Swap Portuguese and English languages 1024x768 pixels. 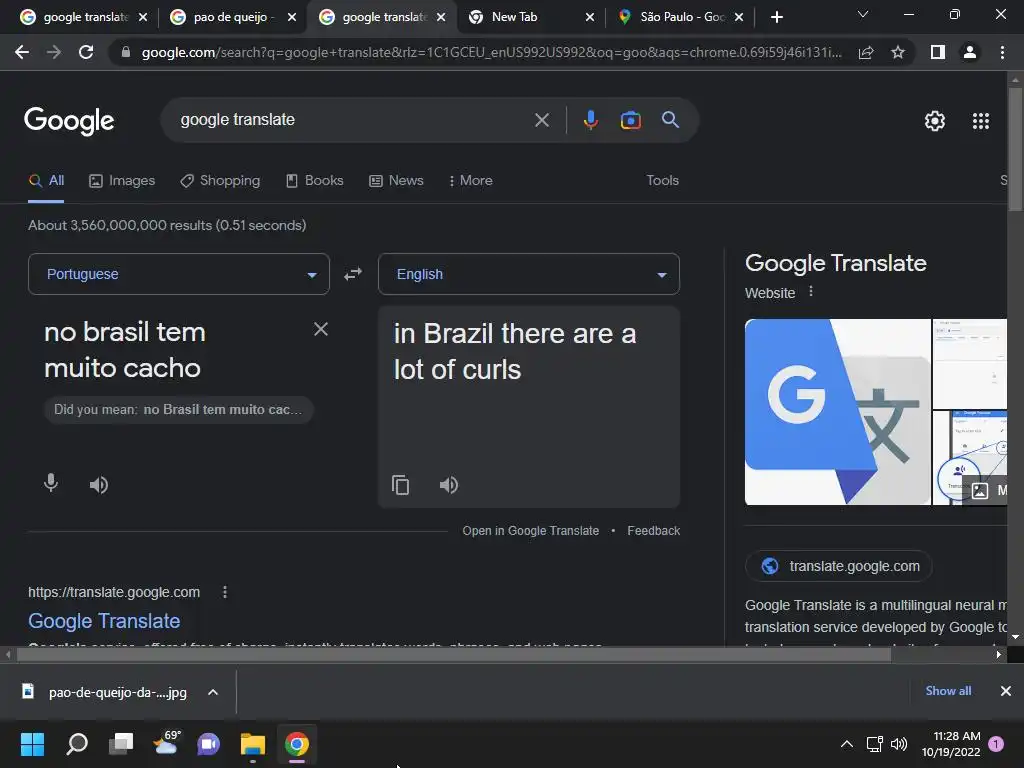coord(353,274)
